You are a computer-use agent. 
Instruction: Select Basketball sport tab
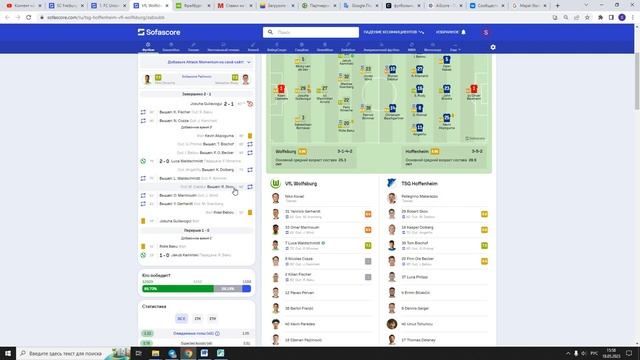[171, 47]
